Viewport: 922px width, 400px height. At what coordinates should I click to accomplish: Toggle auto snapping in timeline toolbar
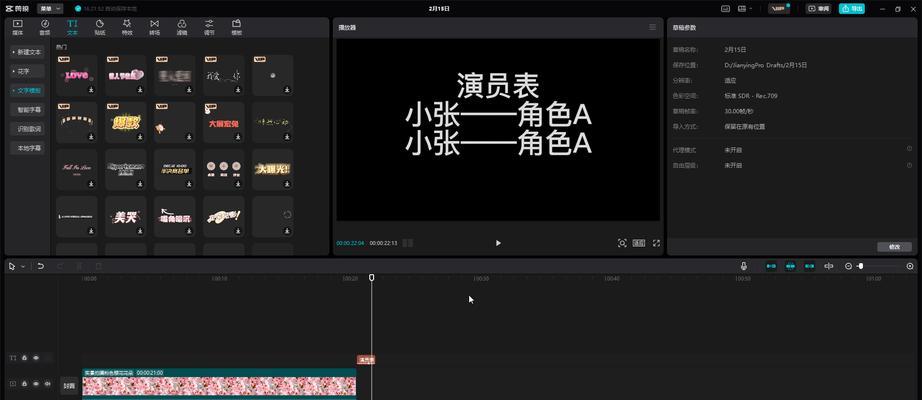click(x=790, y=266)
